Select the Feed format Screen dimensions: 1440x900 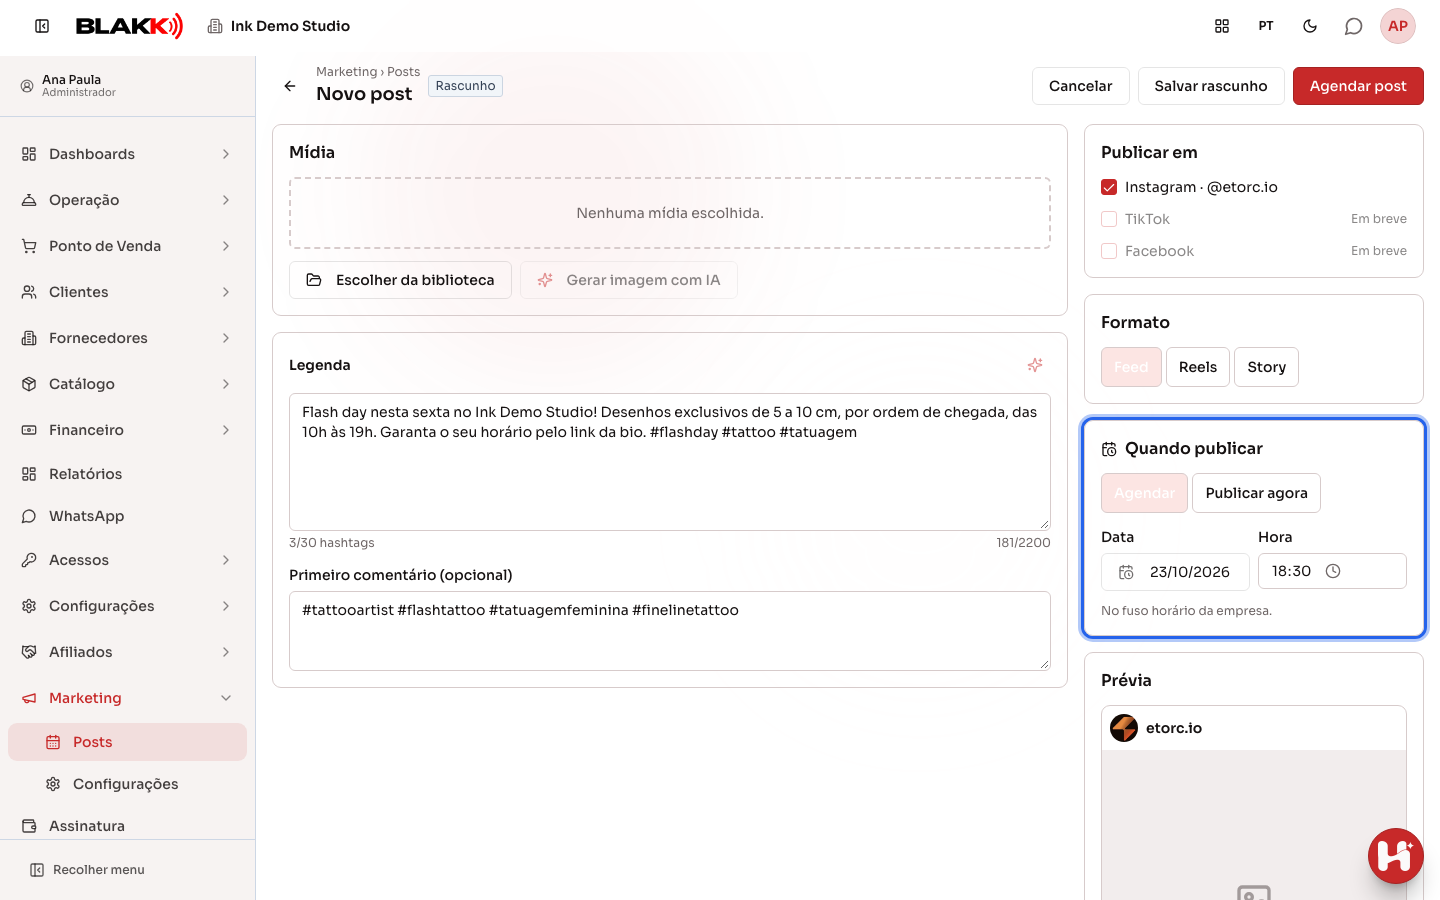(x=1131, y=367)
